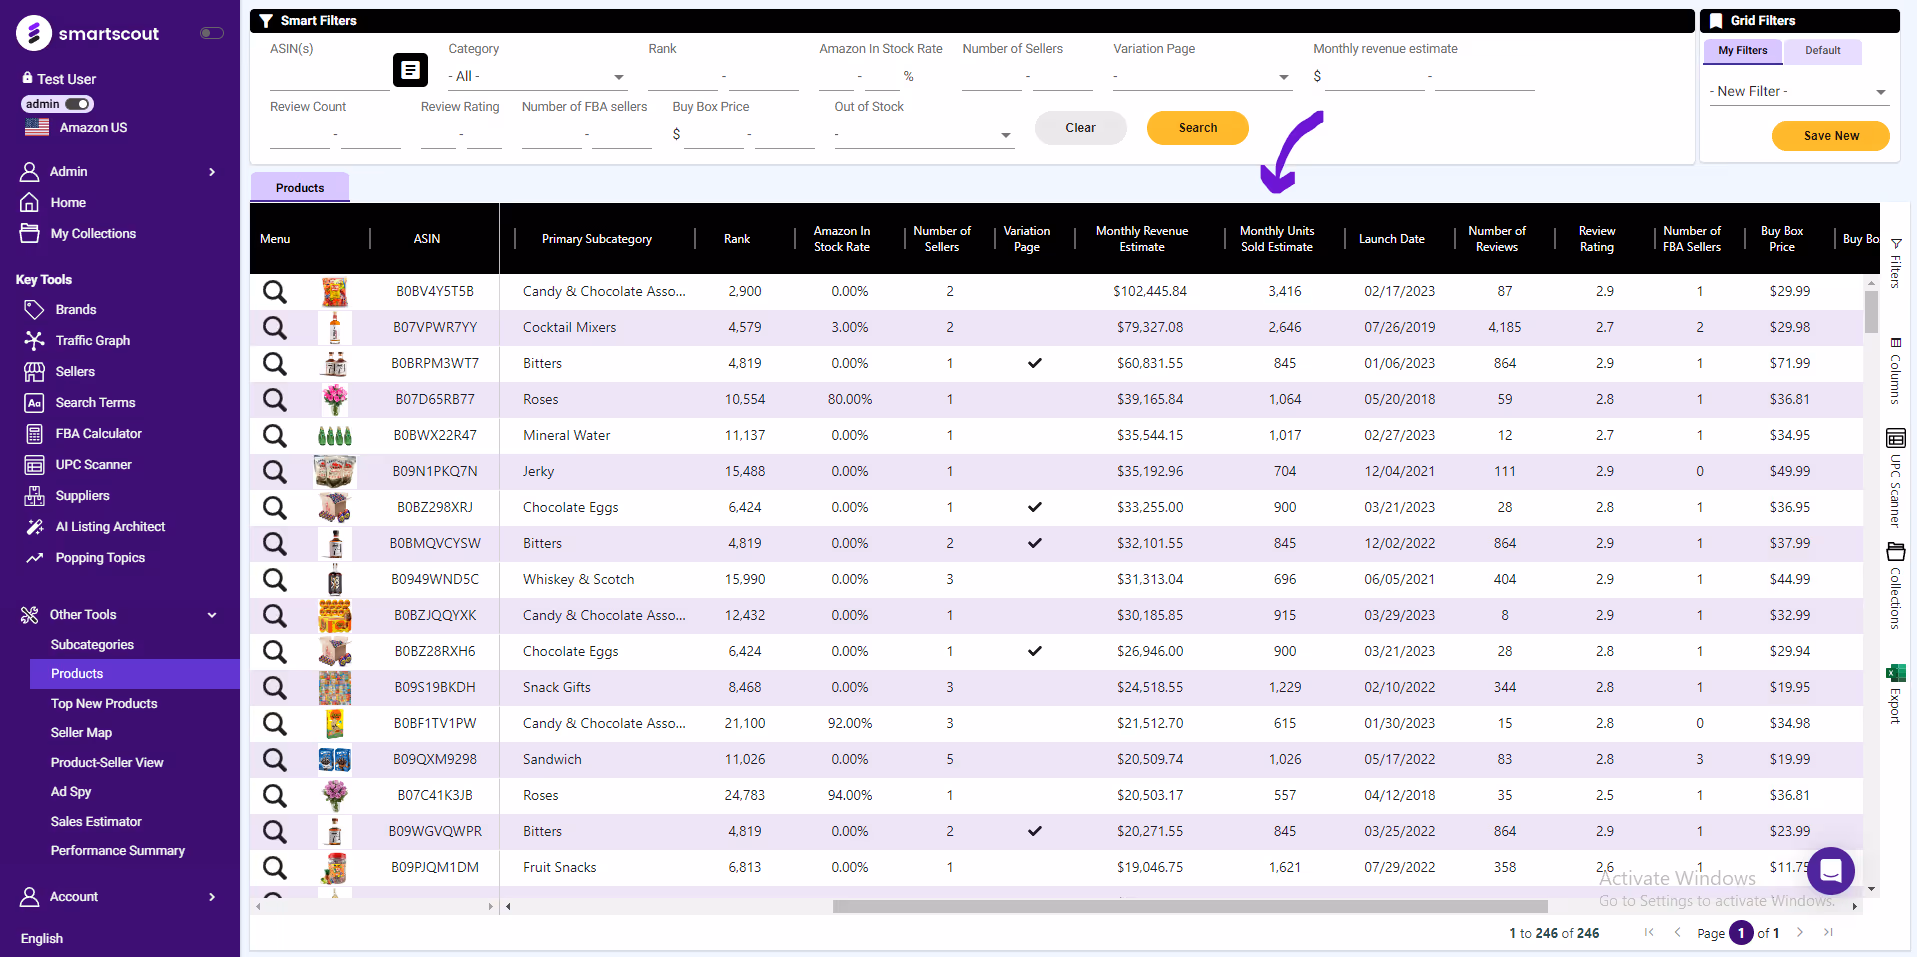
Task: Open Sales Estimator link
Action: pos(96,822)
